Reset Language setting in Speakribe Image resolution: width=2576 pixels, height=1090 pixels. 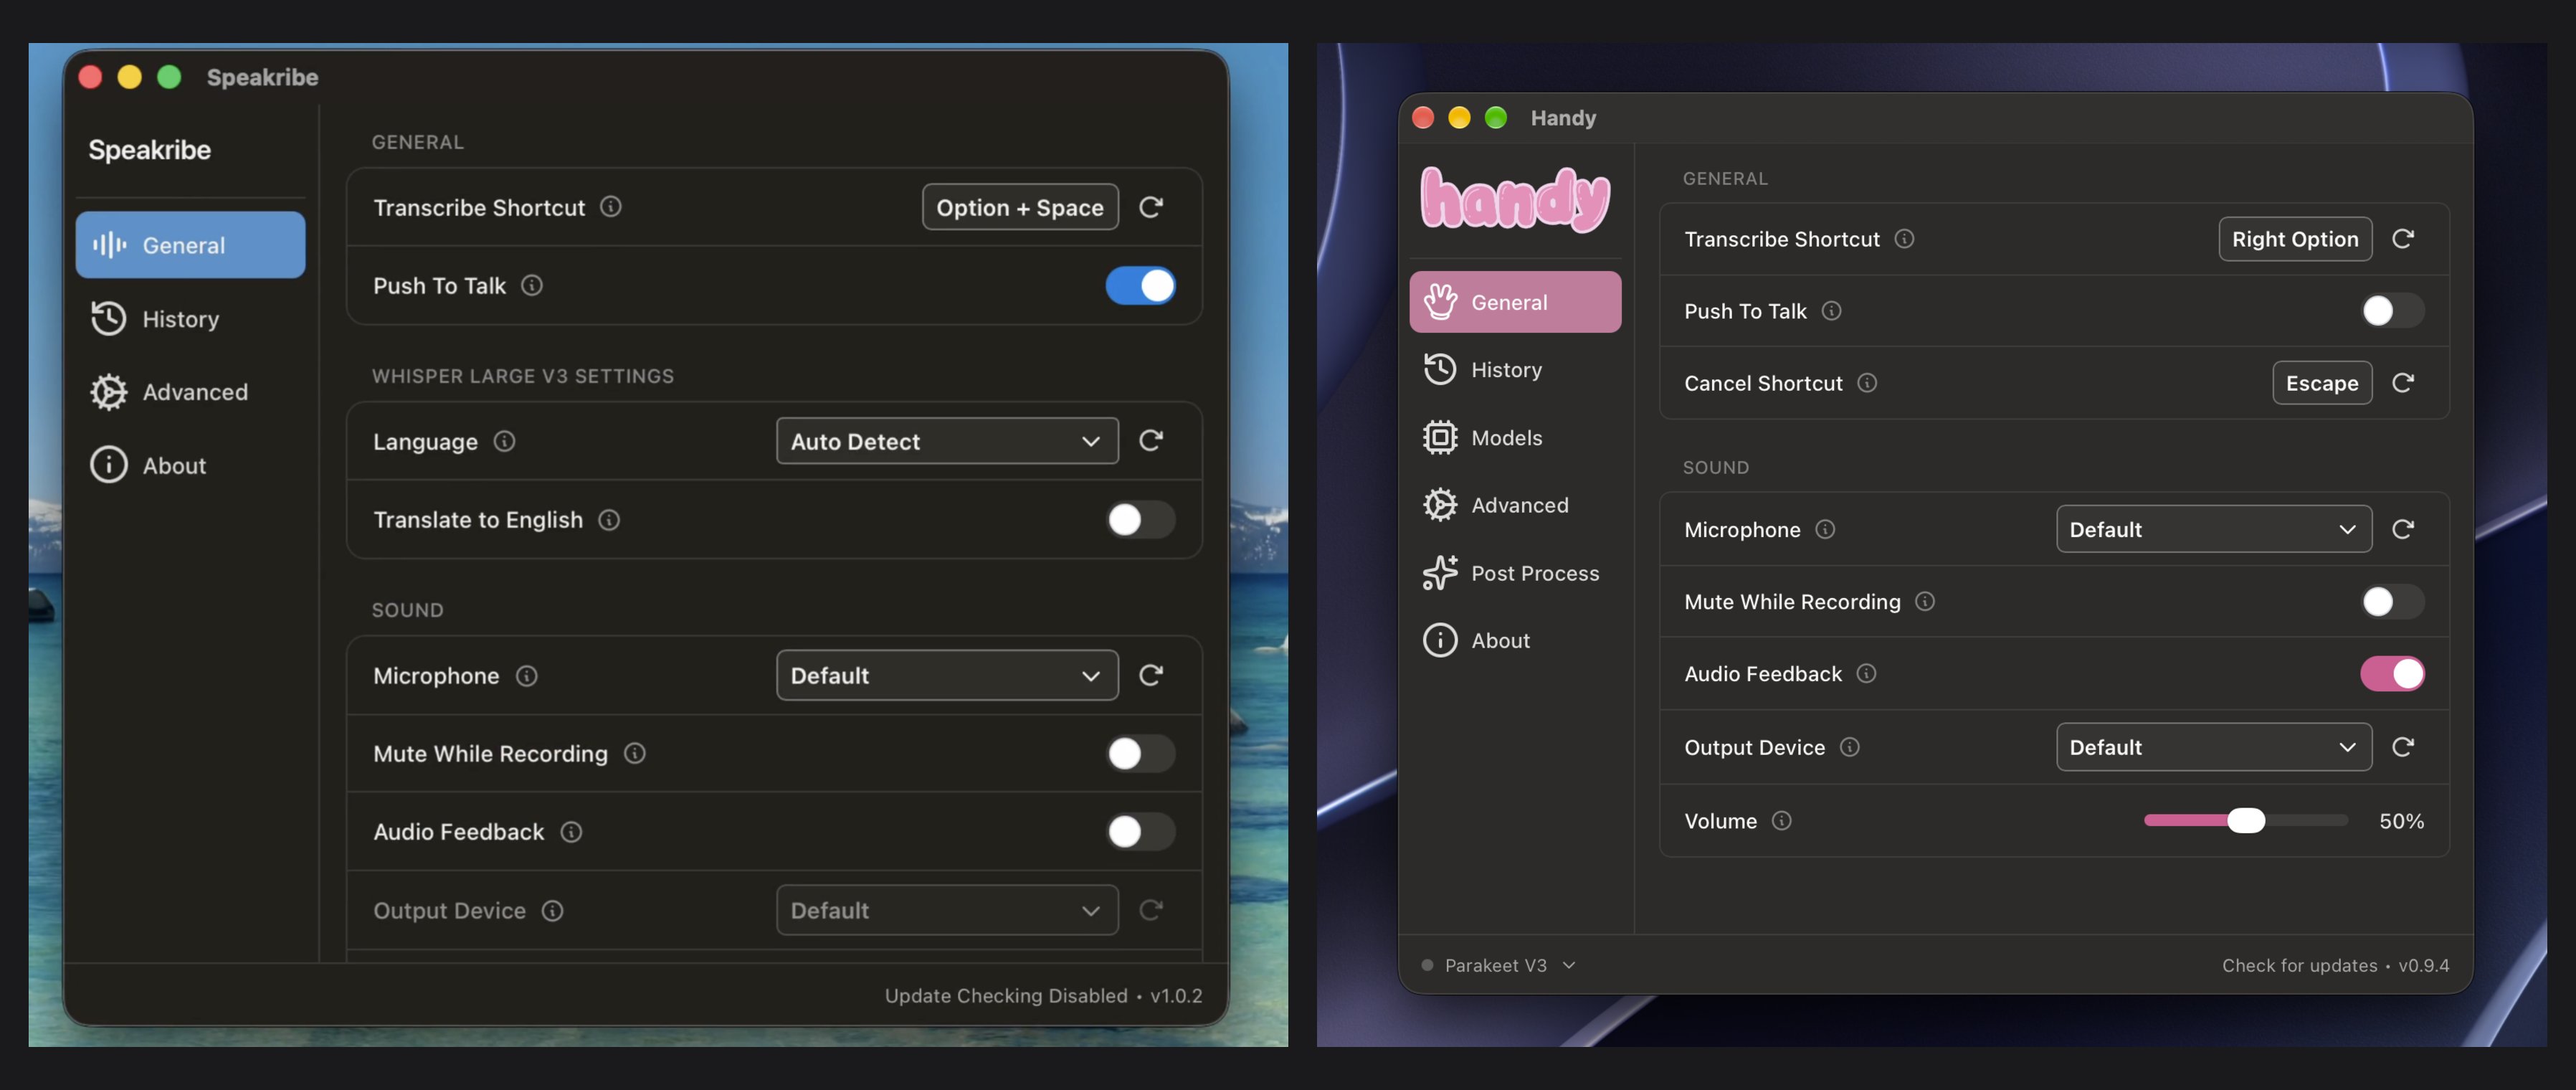coord(1151,441)
